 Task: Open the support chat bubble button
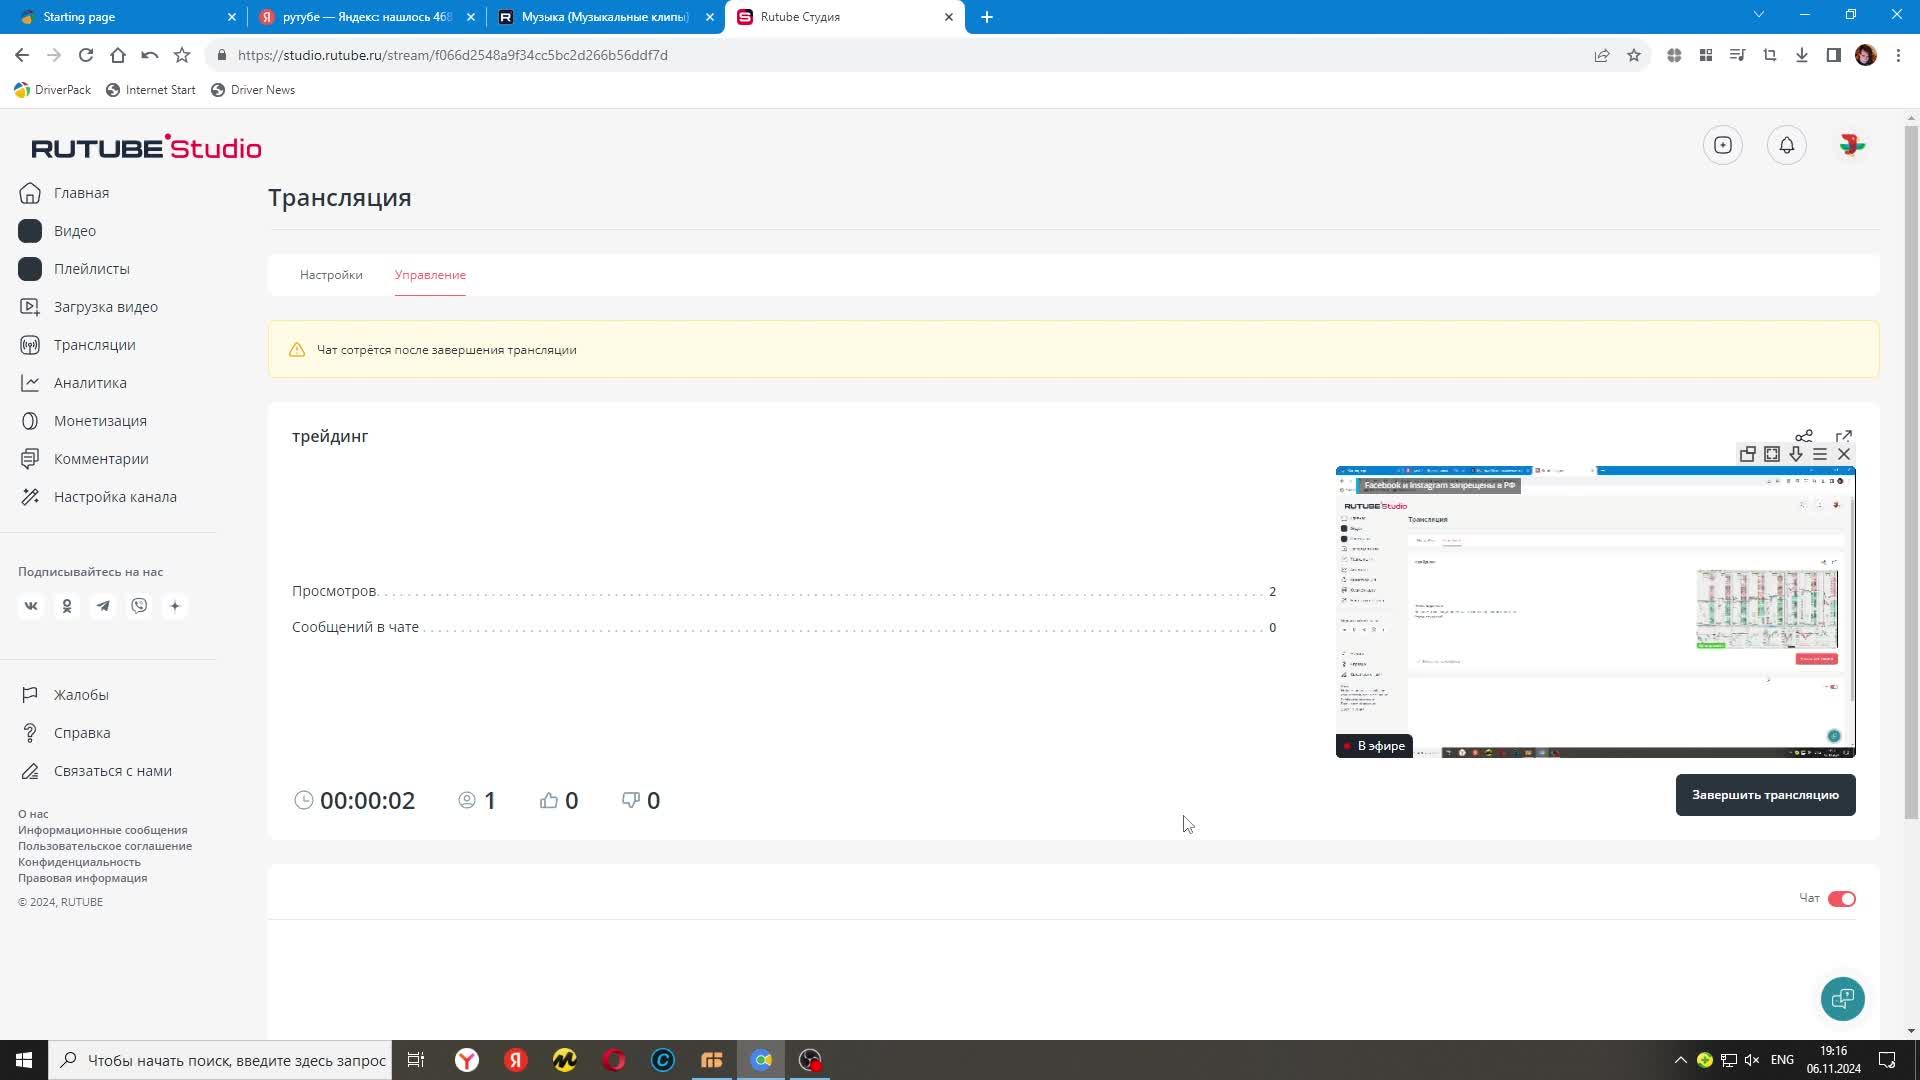[x=1842, y=998]
